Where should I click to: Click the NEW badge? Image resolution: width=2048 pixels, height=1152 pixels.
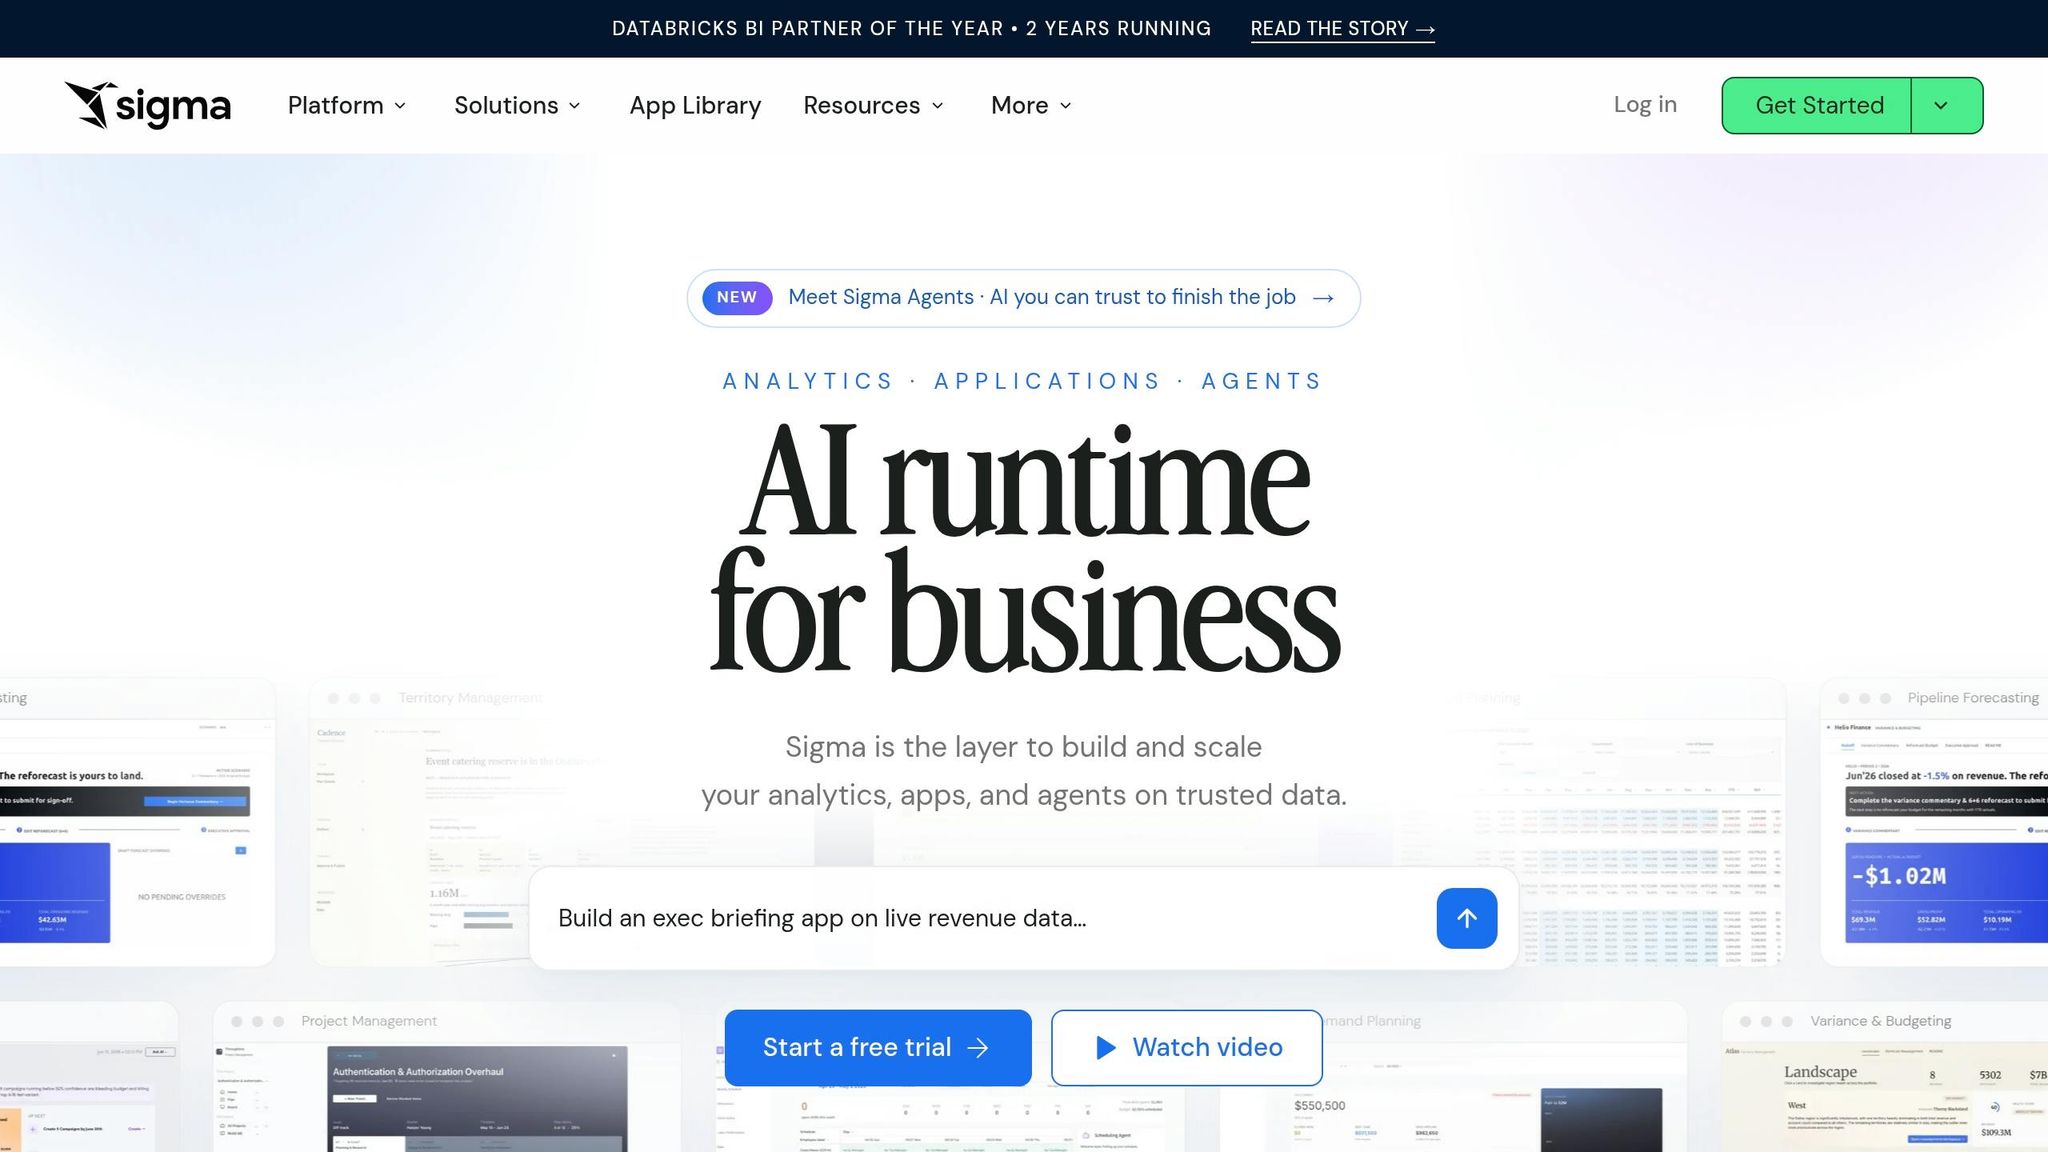(737, 298)
